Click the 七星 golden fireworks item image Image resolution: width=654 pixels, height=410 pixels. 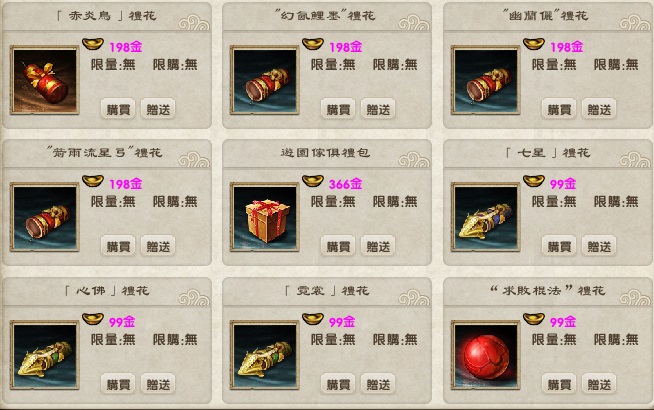pos(485,217)
